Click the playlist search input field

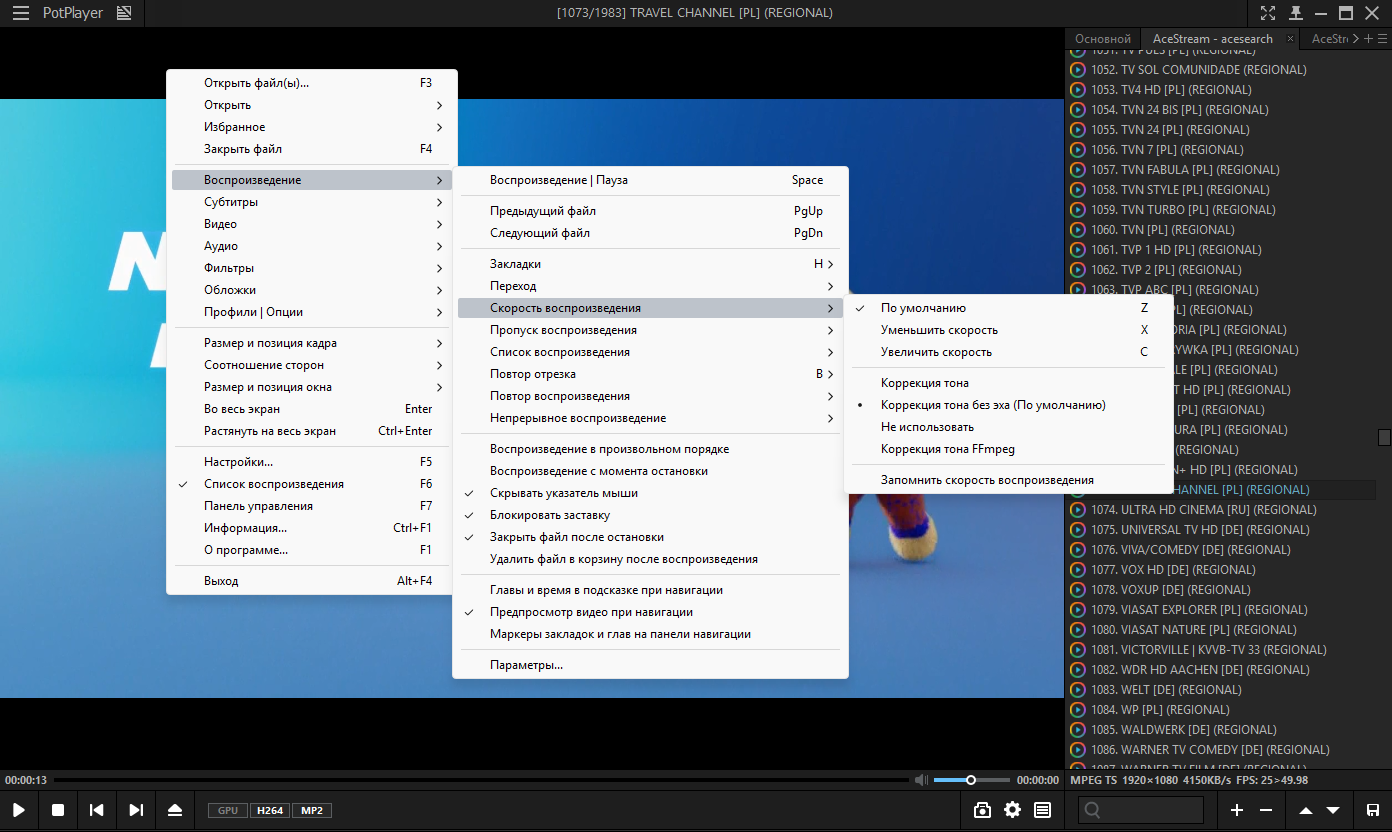click(x=1141, y=810)
